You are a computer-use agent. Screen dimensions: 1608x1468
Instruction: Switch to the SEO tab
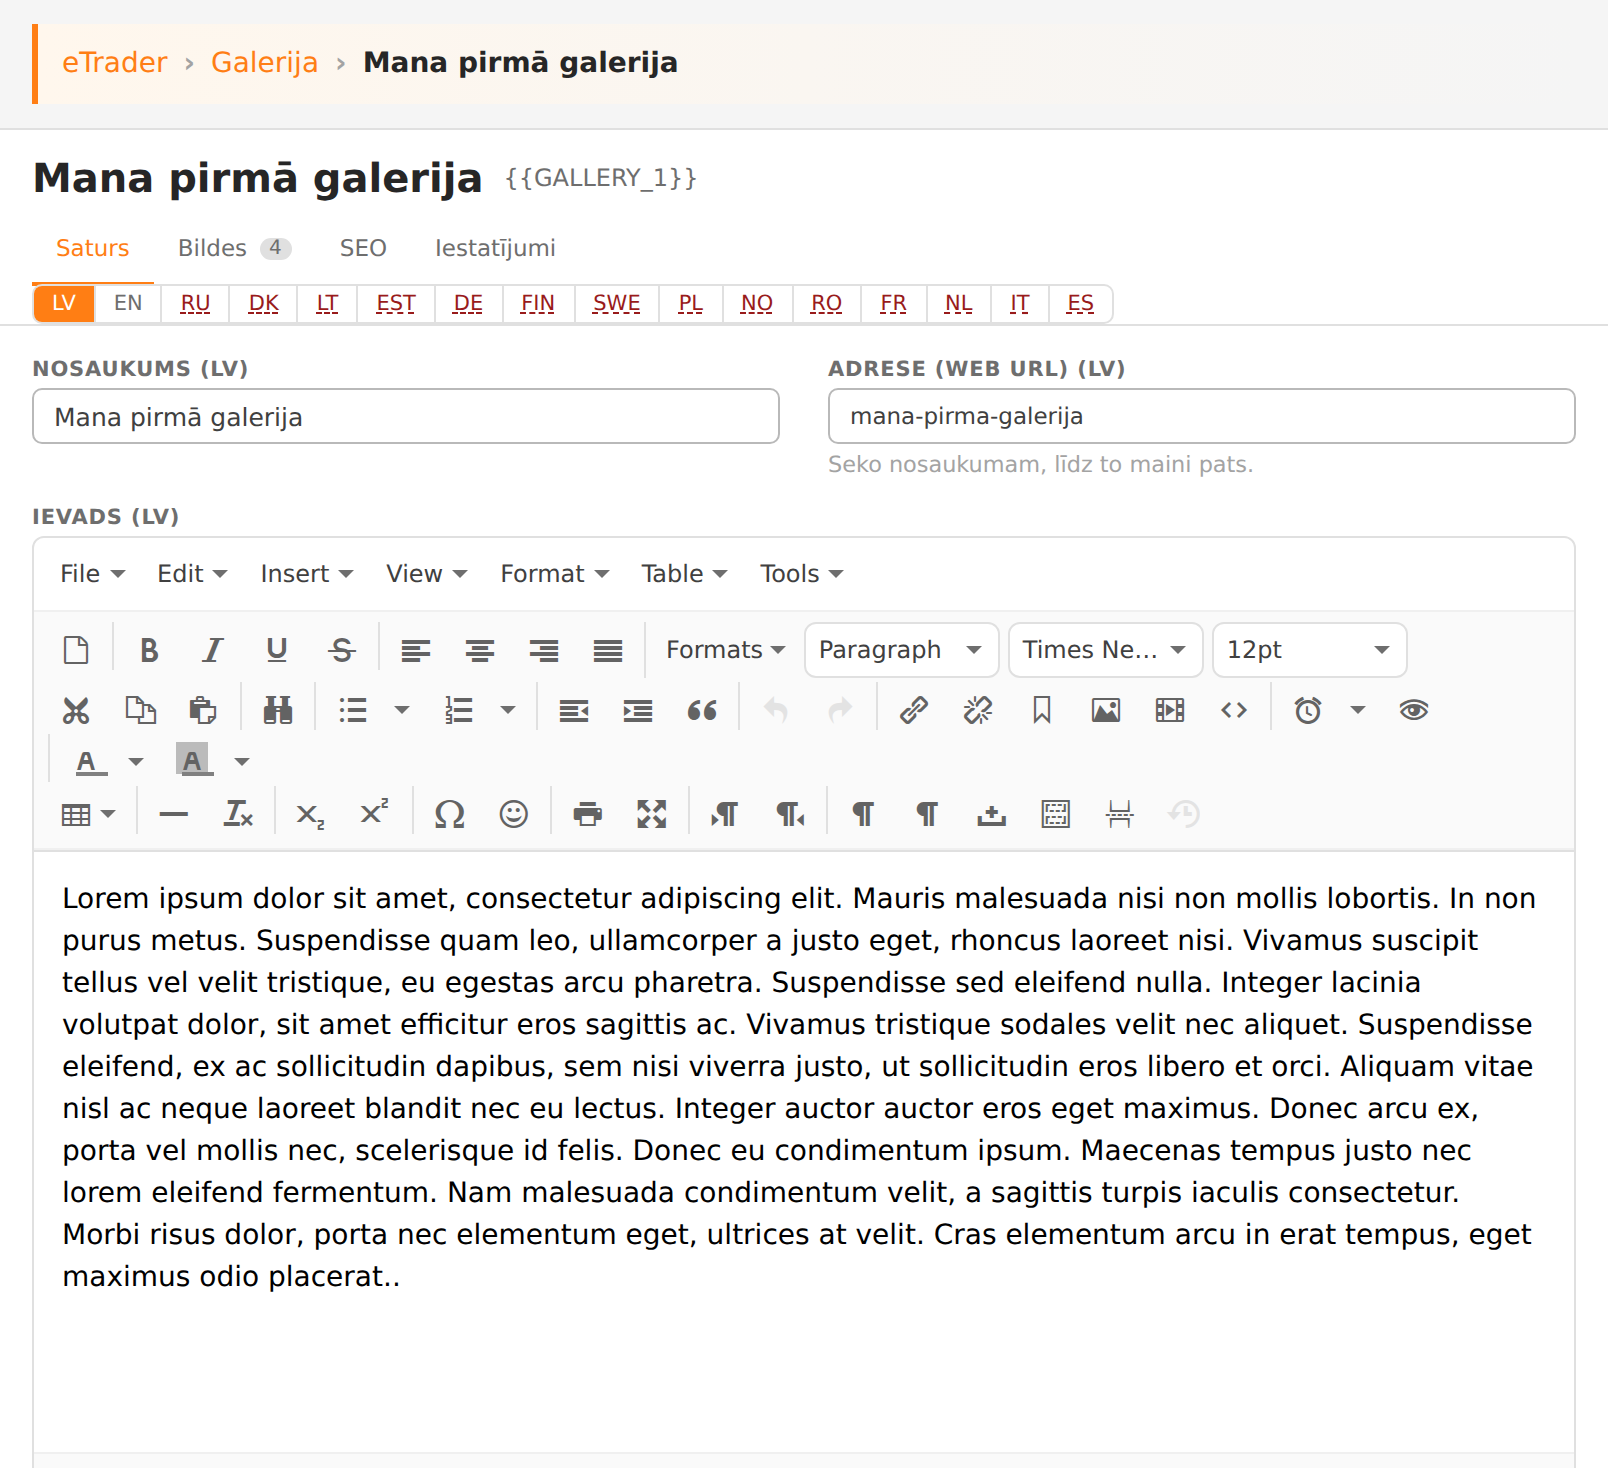(363, 248)
